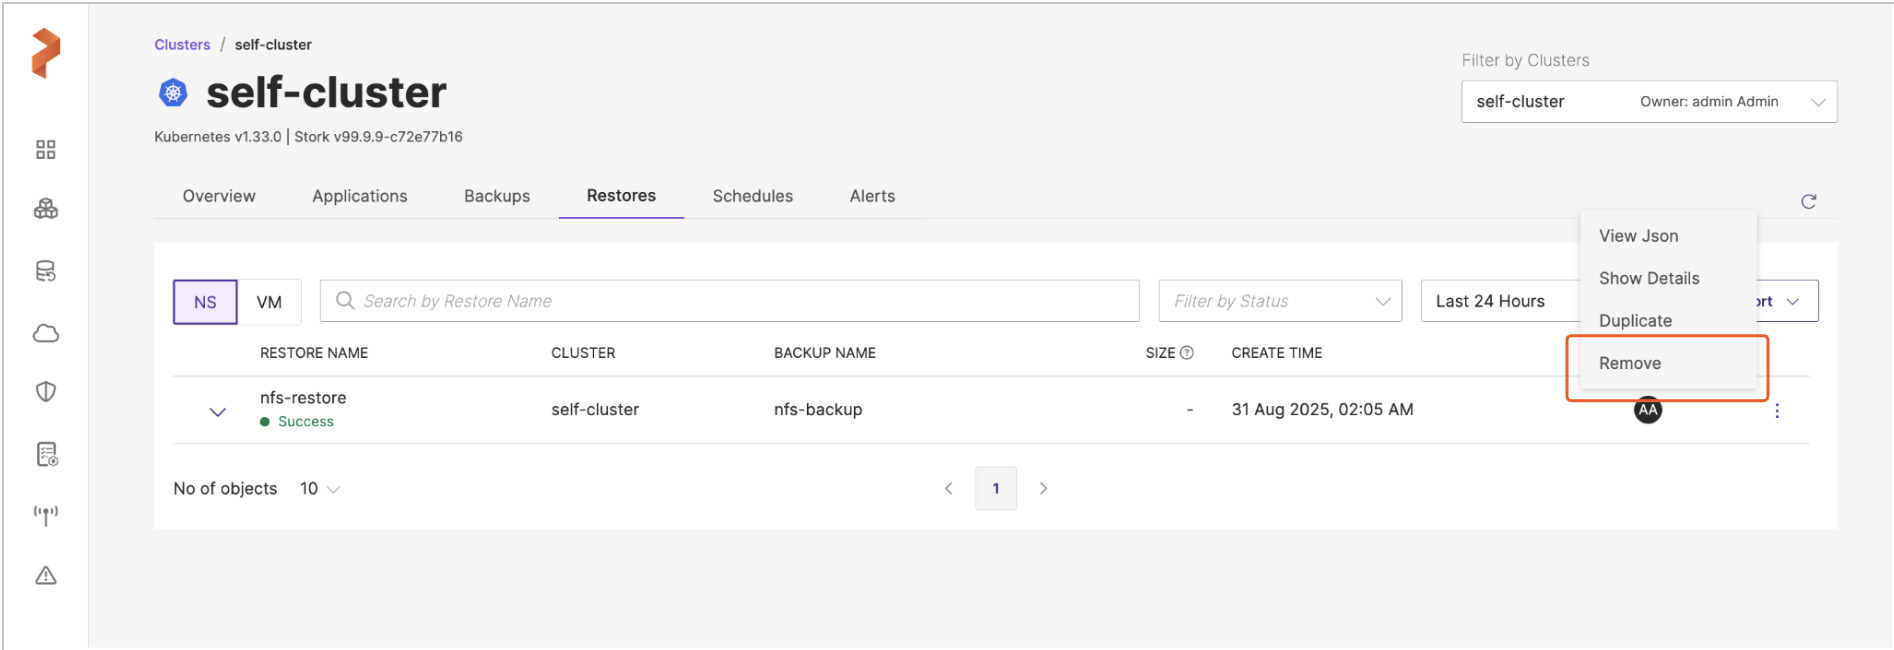
Task: Follow the Clusters breadcrumb link
Action: pos(182,45)
